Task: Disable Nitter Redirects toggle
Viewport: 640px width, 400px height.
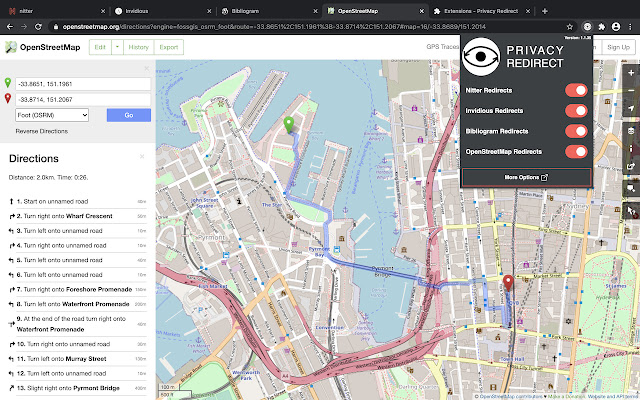Action: click(x=575, y=90)
